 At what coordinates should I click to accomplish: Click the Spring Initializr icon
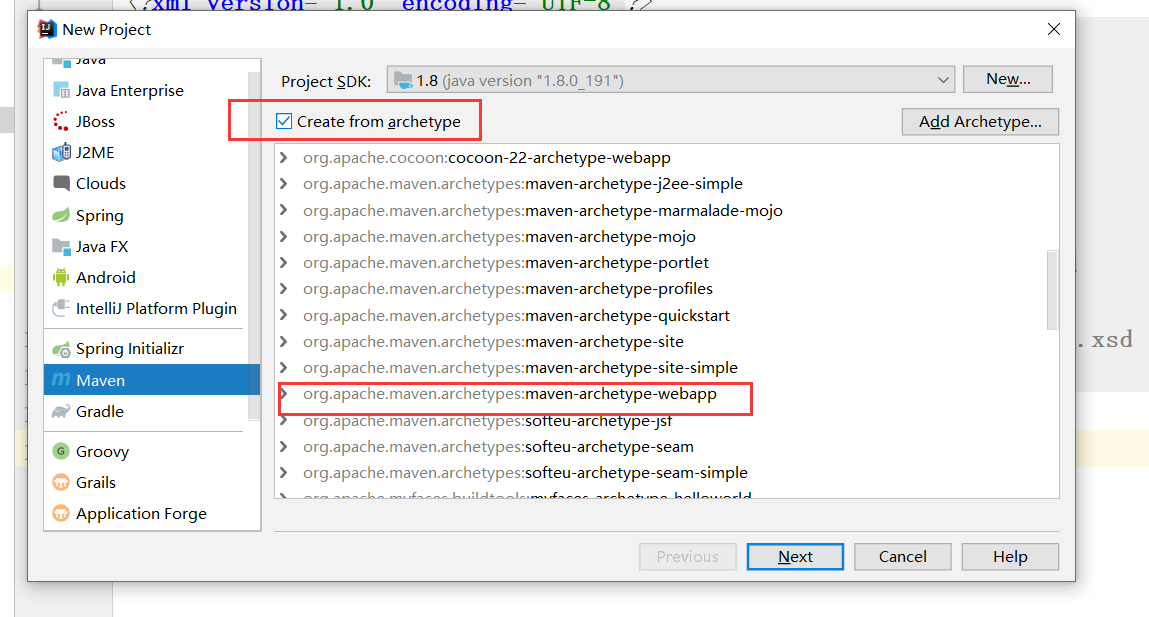(62, 349)
